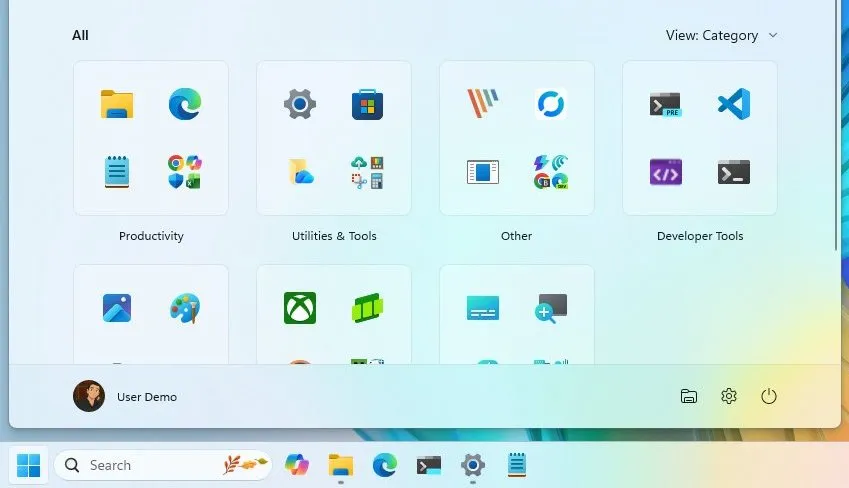Open User Demo account menu

point(125,396)
